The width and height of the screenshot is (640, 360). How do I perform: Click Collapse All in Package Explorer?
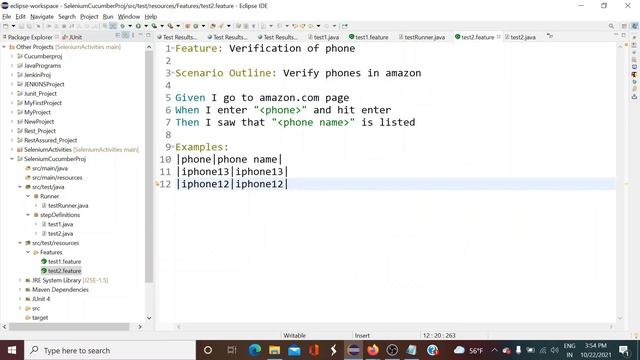pyautogui.click(x=118, y=36)
